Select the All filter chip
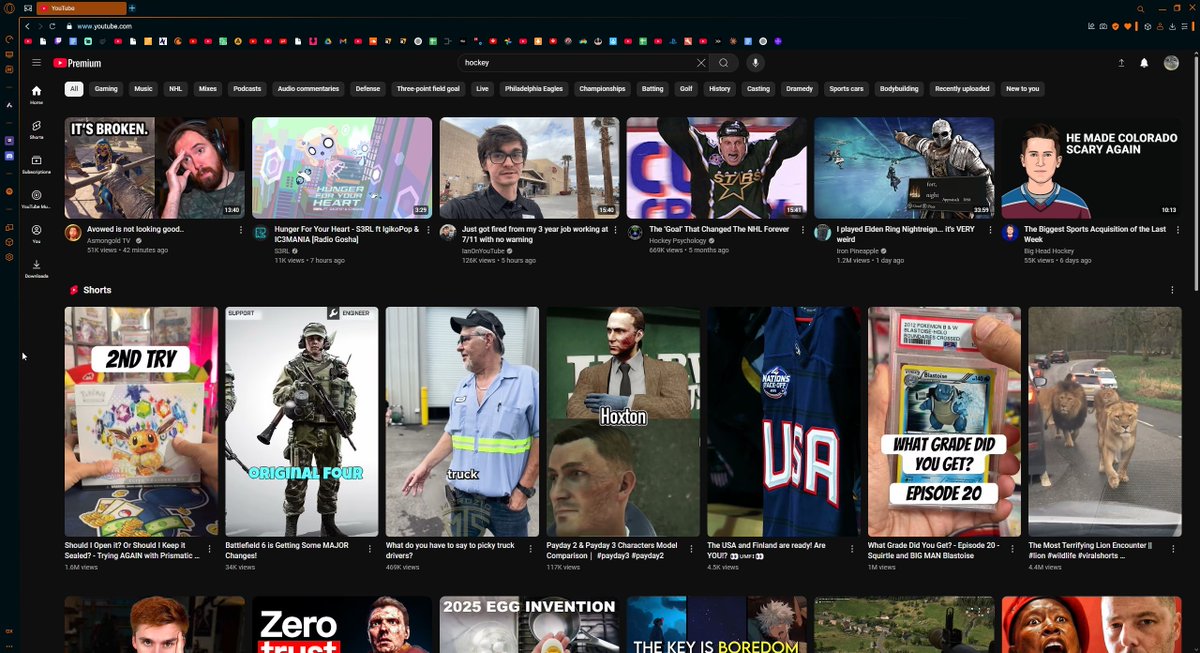Viewport: 1200px width, 653px height. tap(74, 88)
